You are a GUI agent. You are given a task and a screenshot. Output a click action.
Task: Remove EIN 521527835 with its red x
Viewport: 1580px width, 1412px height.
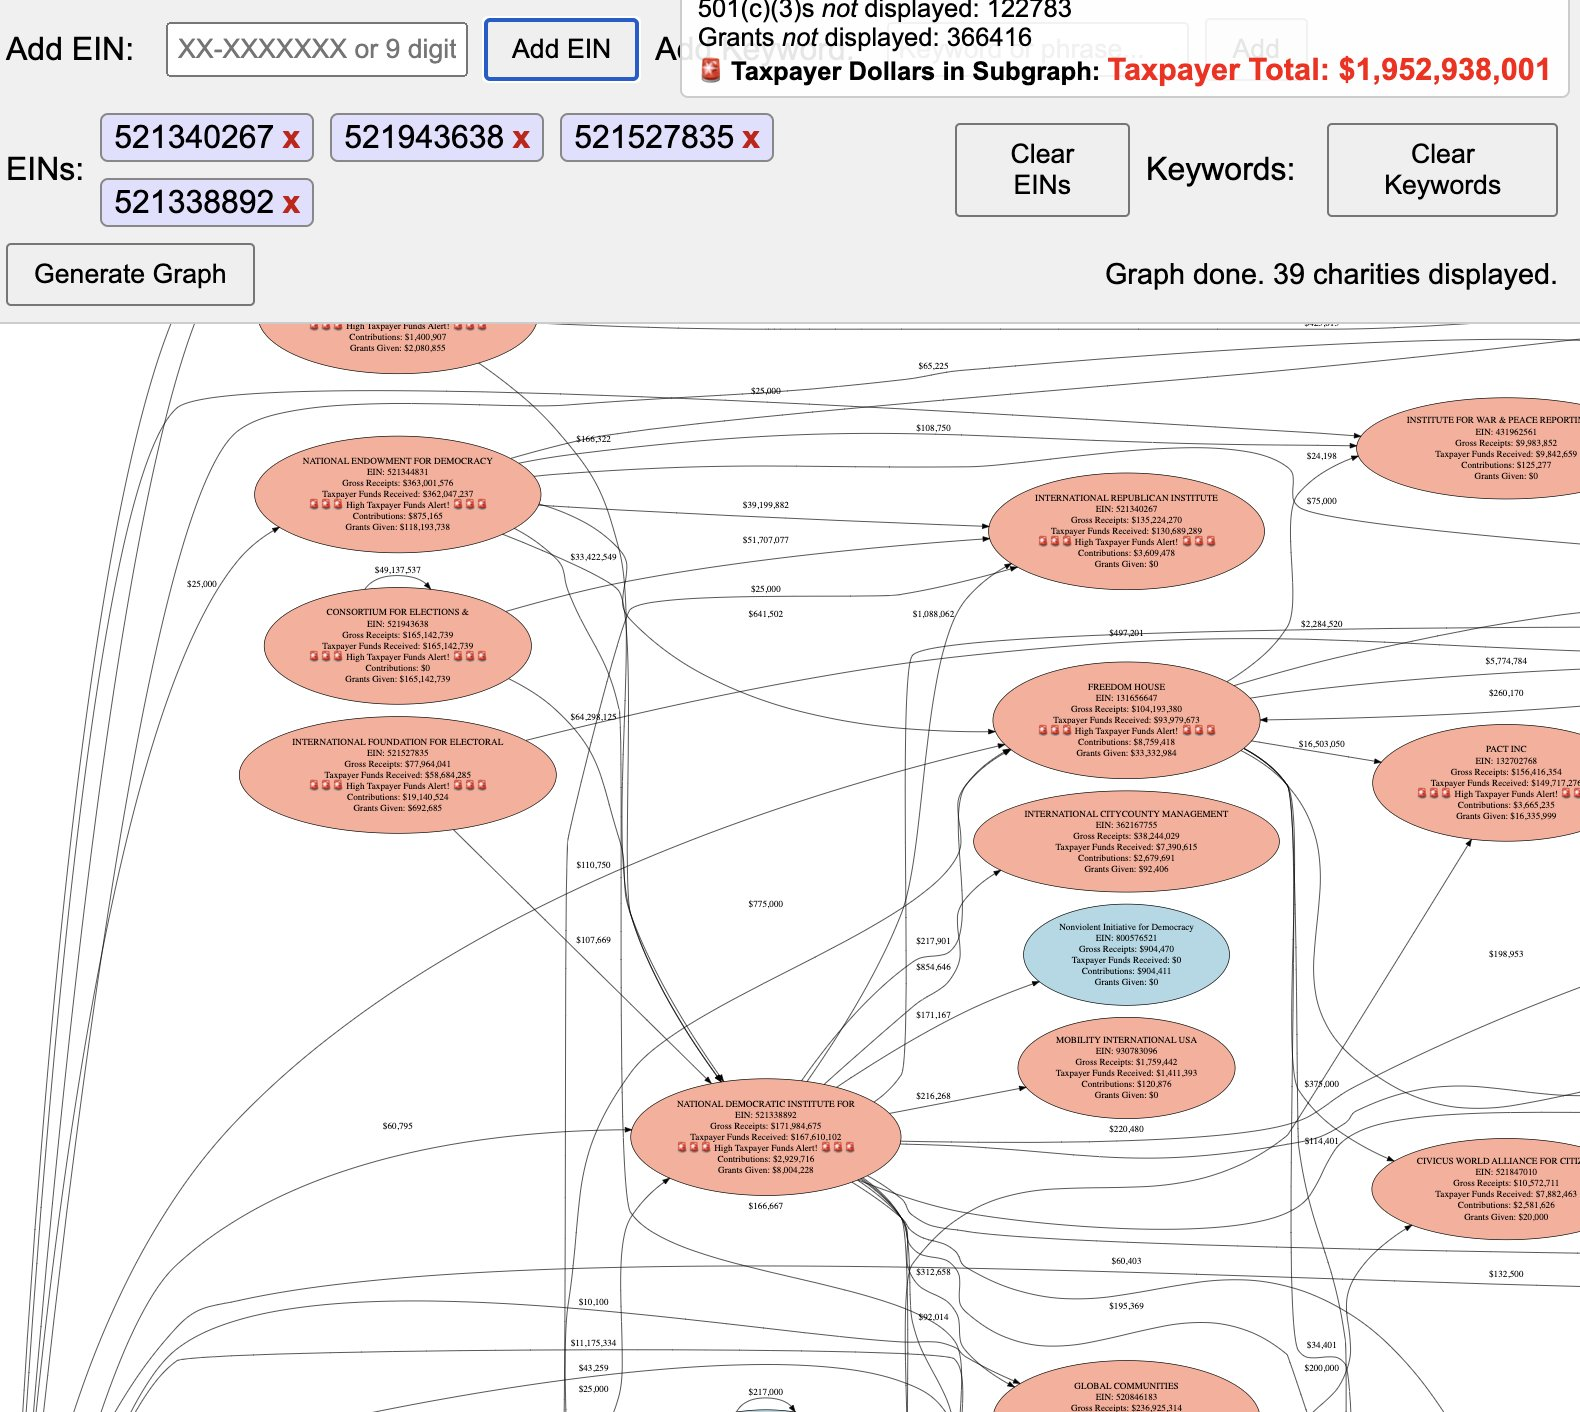(751, 139)
